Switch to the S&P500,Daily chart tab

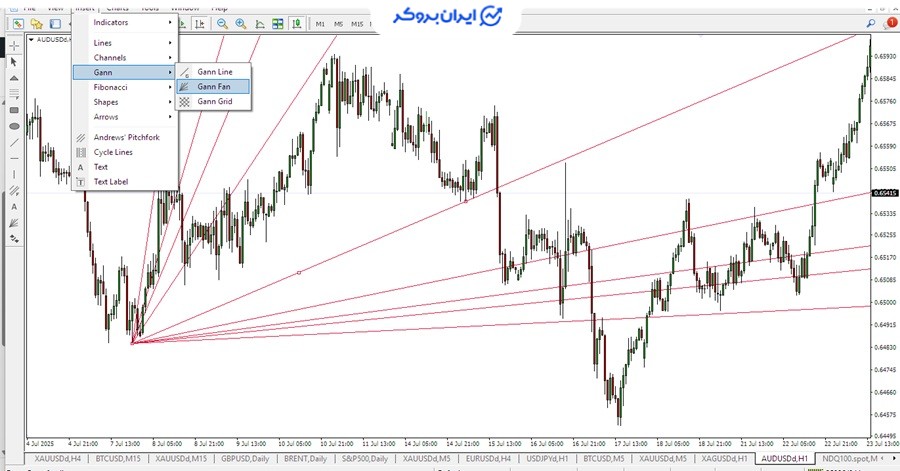365,459
